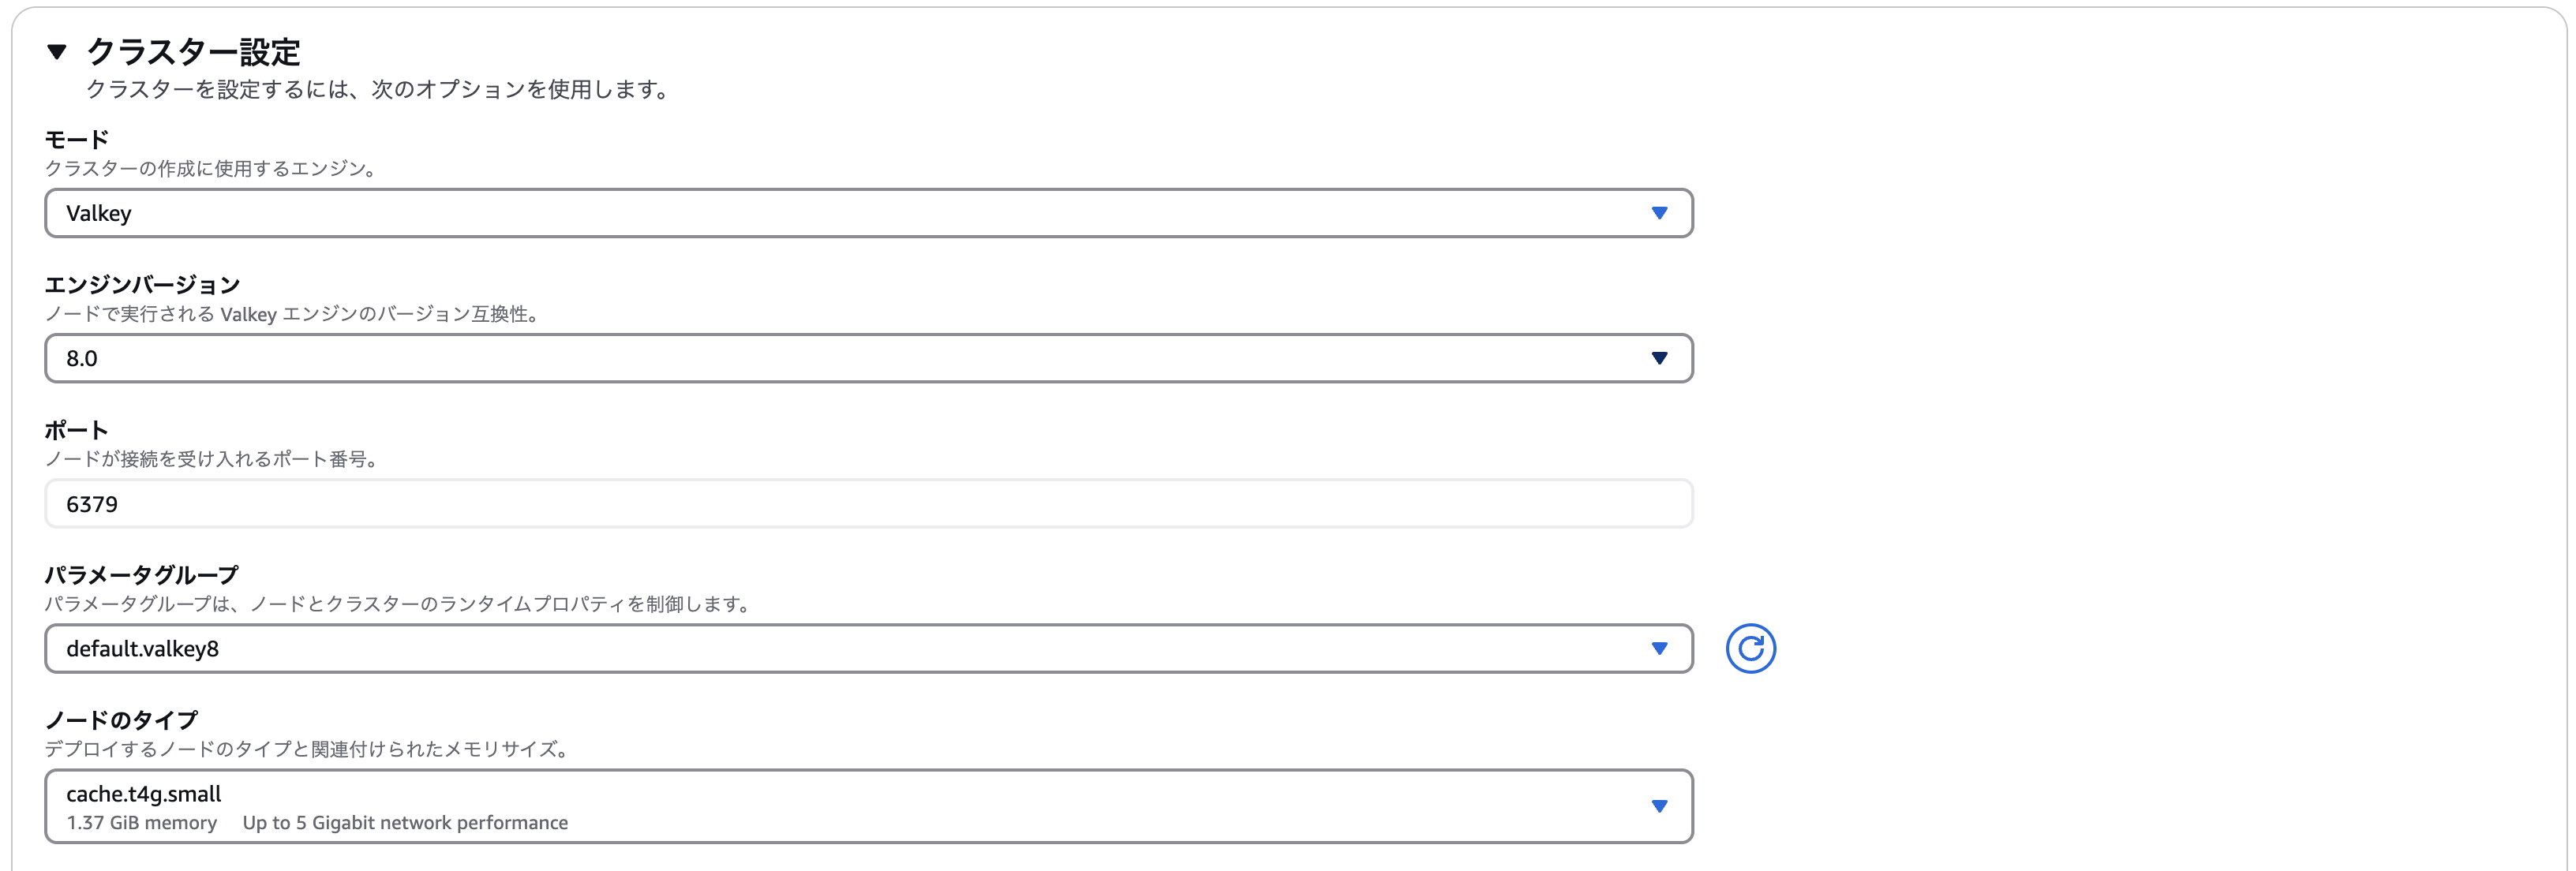Image resolution: width=2576 pixels, height=871 pixels.
Task: Click the arrow icon on default.valkey8 dropdown
Action: point(1659,649)
